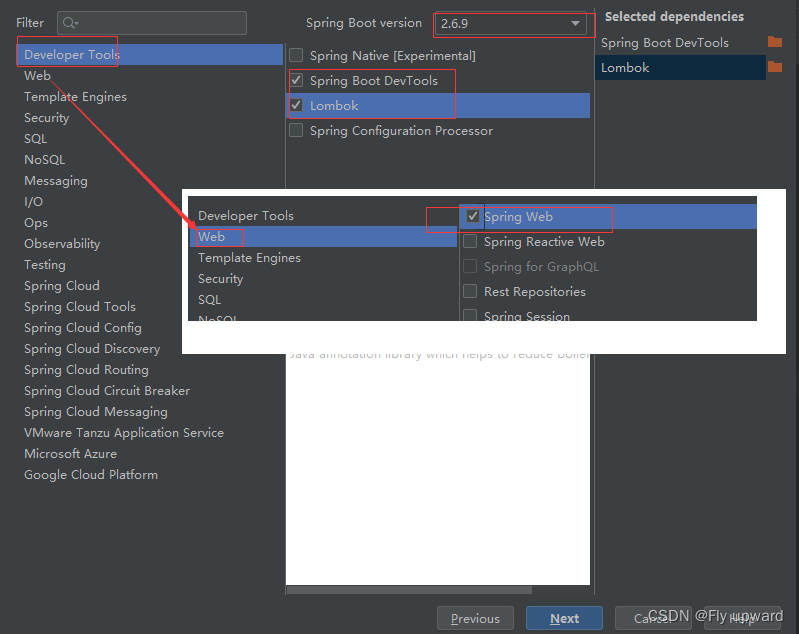
Task: Select Template Engines in the inset list
Action: pyautogui.click(x=249, y=258)
